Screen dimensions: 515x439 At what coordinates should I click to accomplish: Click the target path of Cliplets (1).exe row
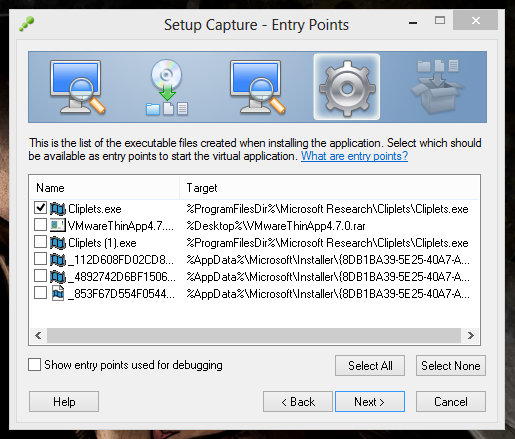327,243
